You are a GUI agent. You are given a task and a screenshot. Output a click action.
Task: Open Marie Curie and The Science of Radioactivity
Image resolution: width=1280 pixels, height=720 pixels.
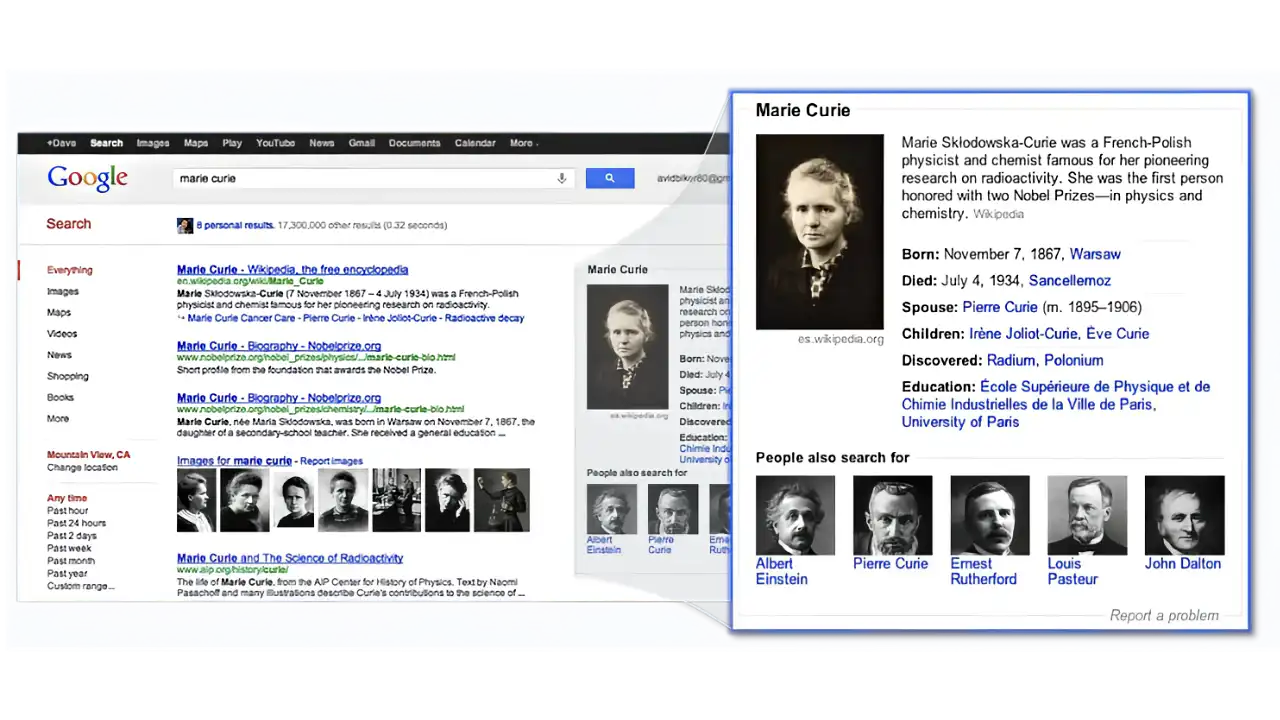coord(290,558)
